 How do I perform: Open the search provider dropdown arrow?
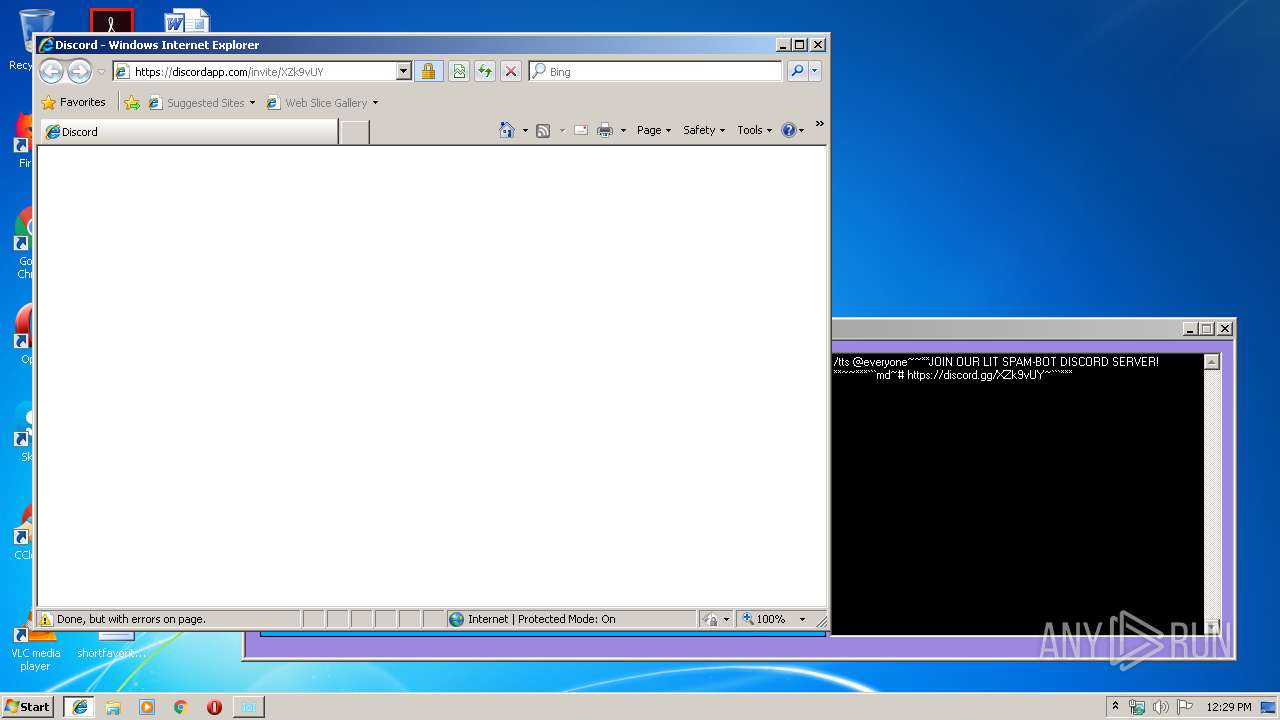coord(815,71)
